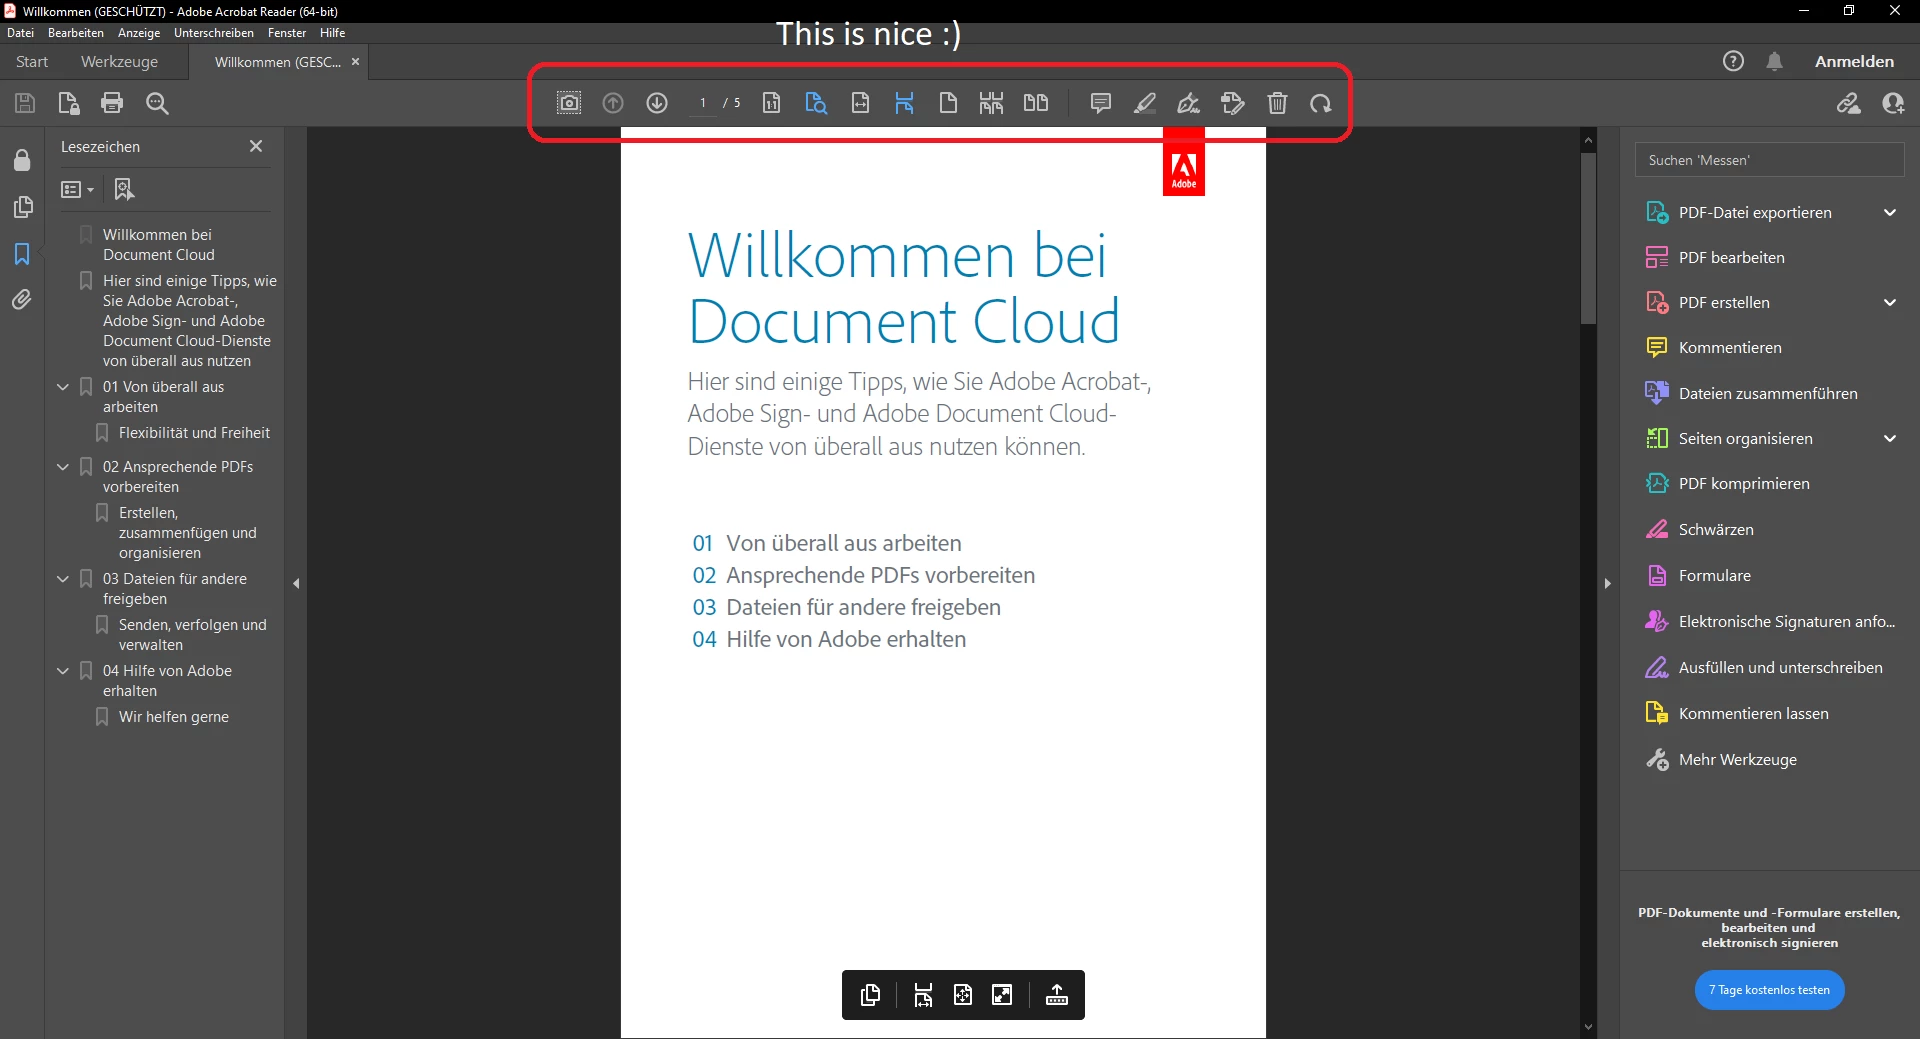Click the stamp tool icon

tap(1233, 103)
